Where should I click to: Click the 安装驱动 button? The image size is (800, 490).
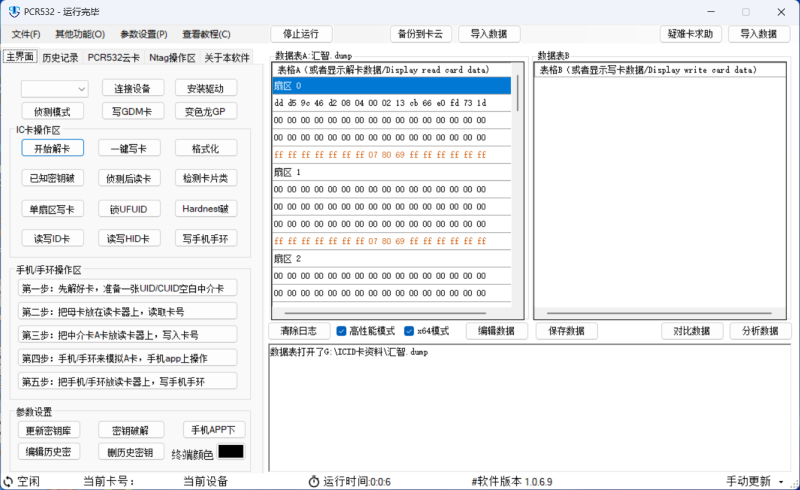206,89
